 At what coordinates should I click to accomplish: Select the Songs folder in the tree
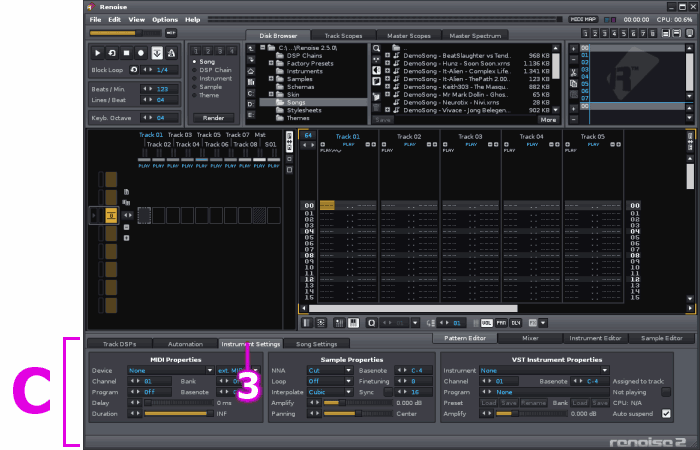point(313,102)
